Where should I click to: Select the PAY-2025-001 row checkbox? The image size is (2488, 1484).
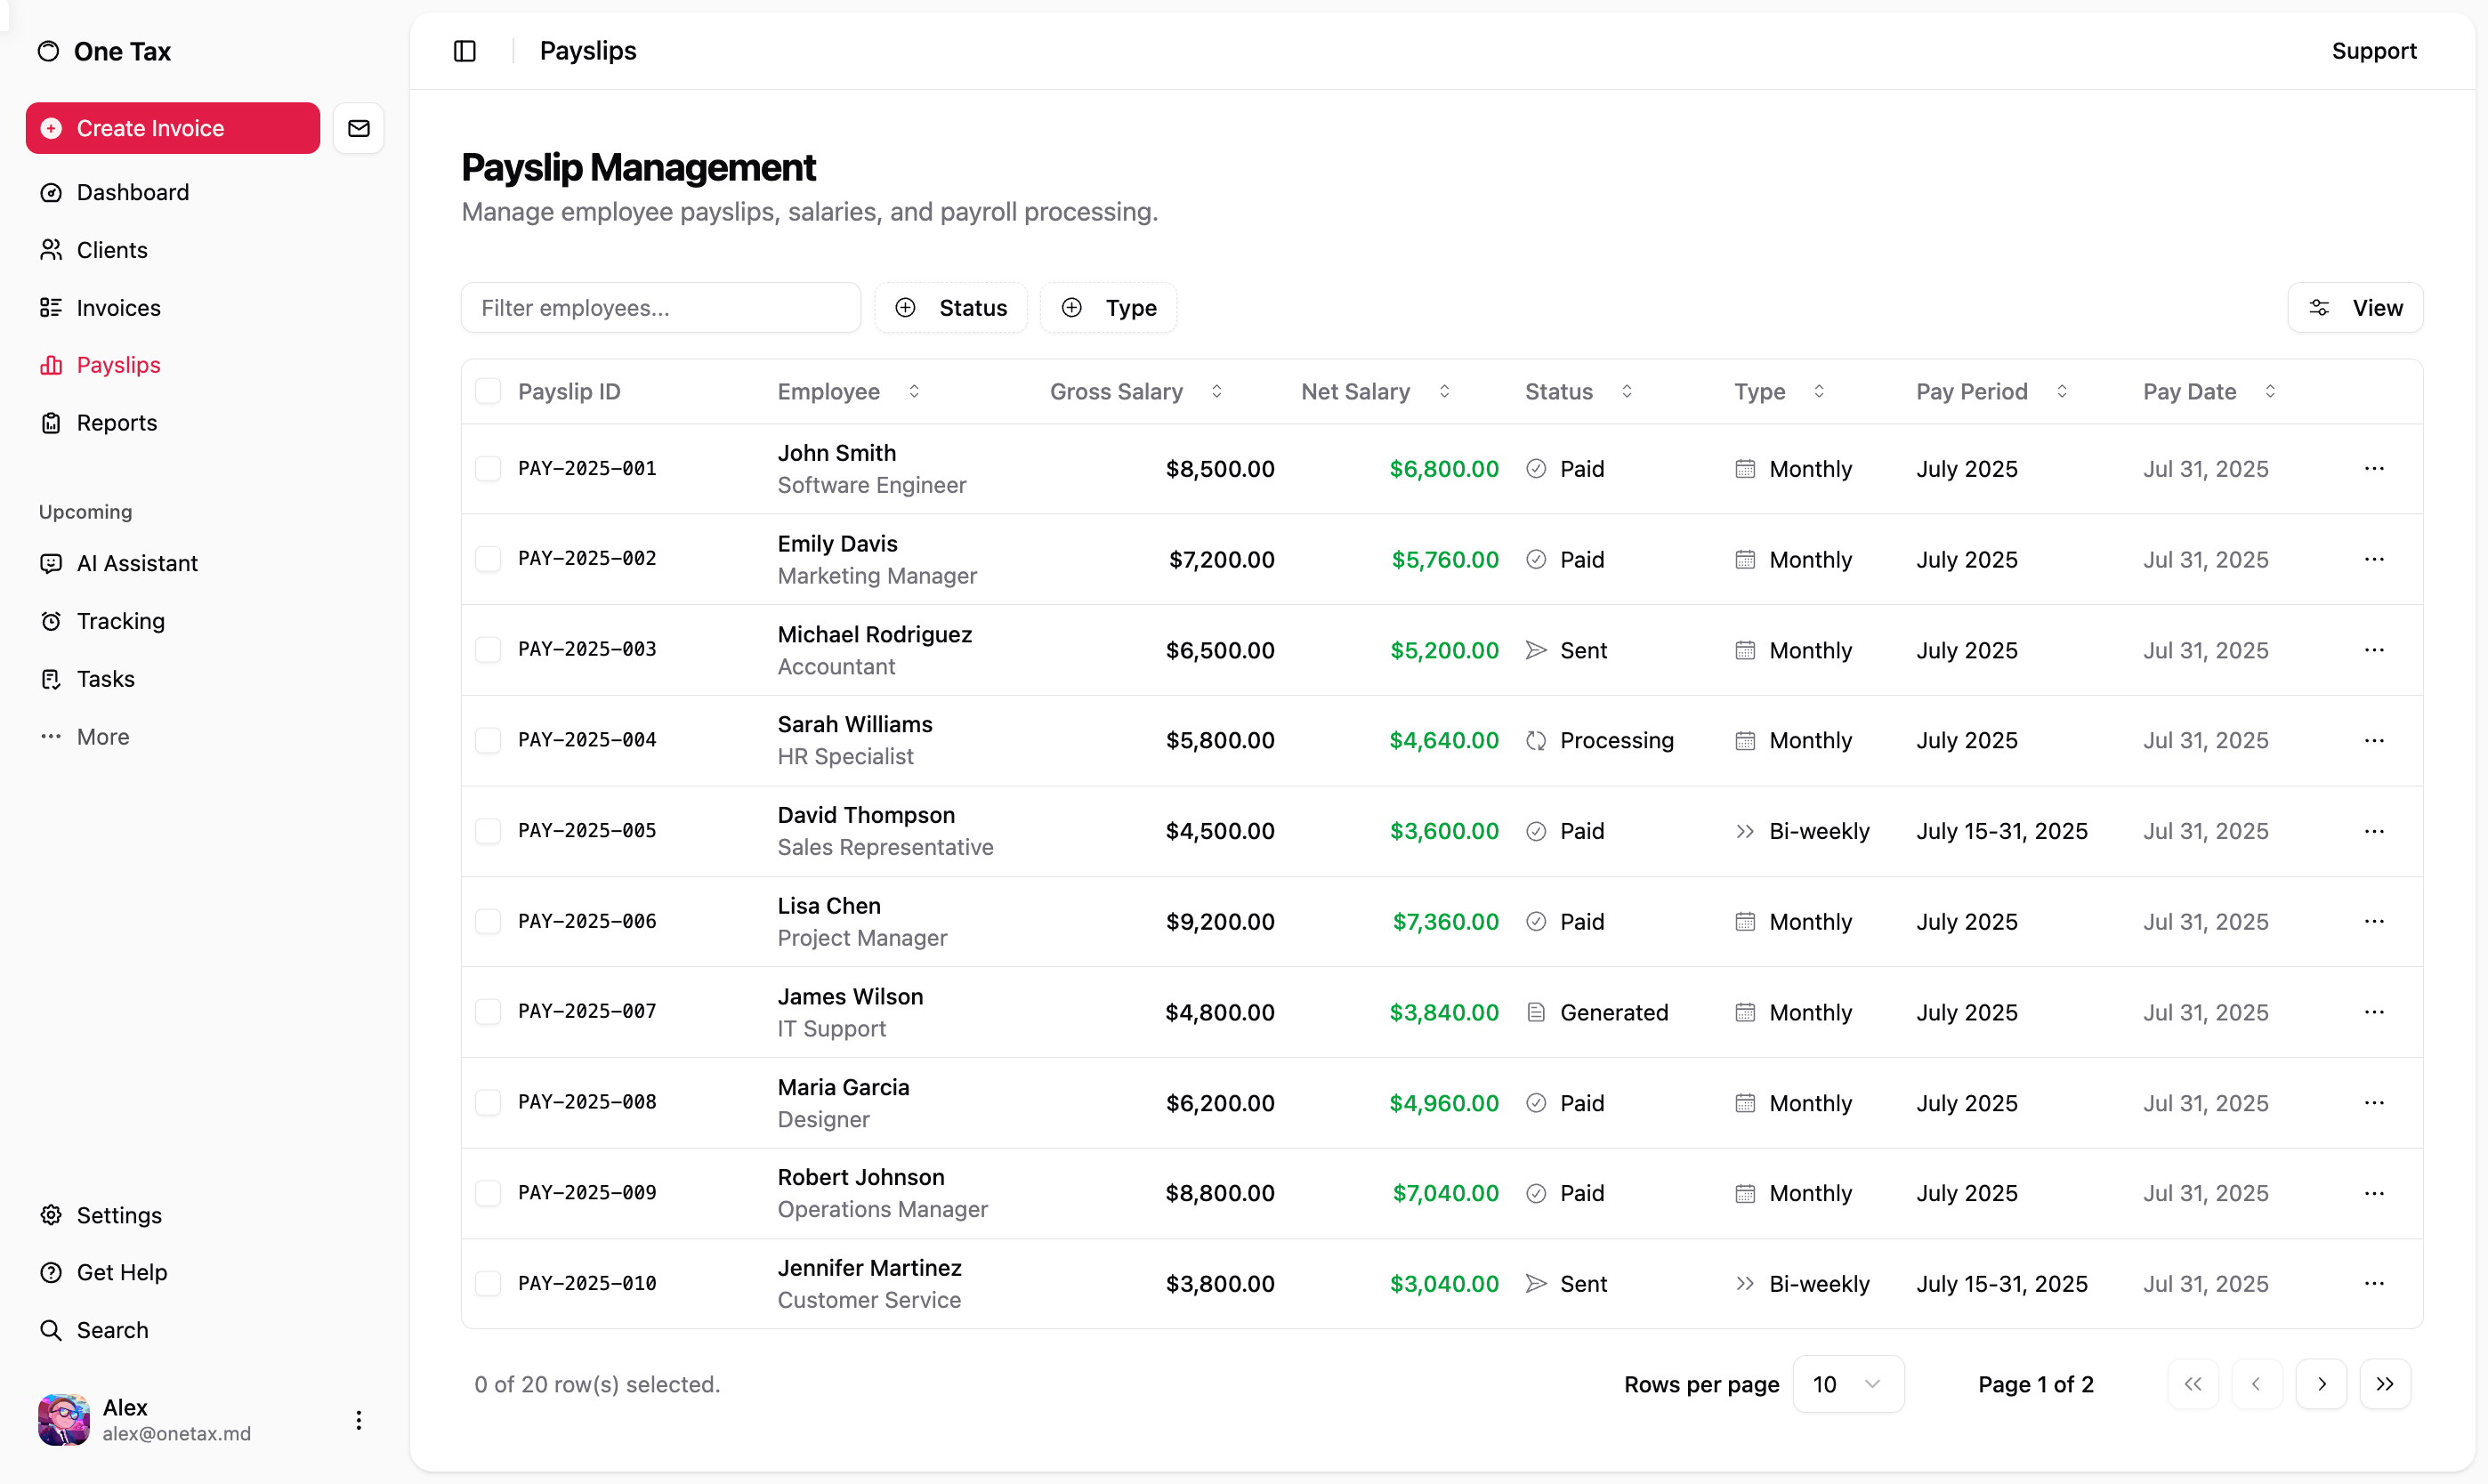pos(488,468)
